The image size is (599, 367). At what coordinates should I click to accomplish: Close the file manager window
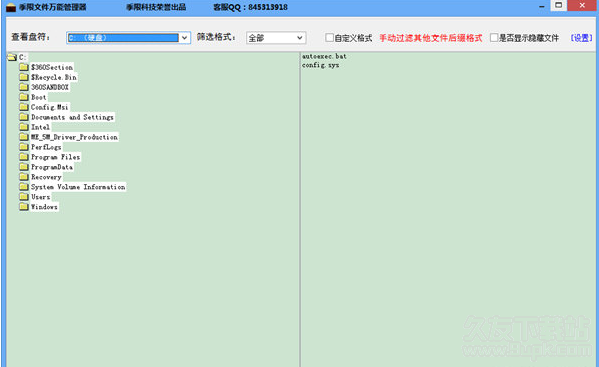click(x=582, y=5)
